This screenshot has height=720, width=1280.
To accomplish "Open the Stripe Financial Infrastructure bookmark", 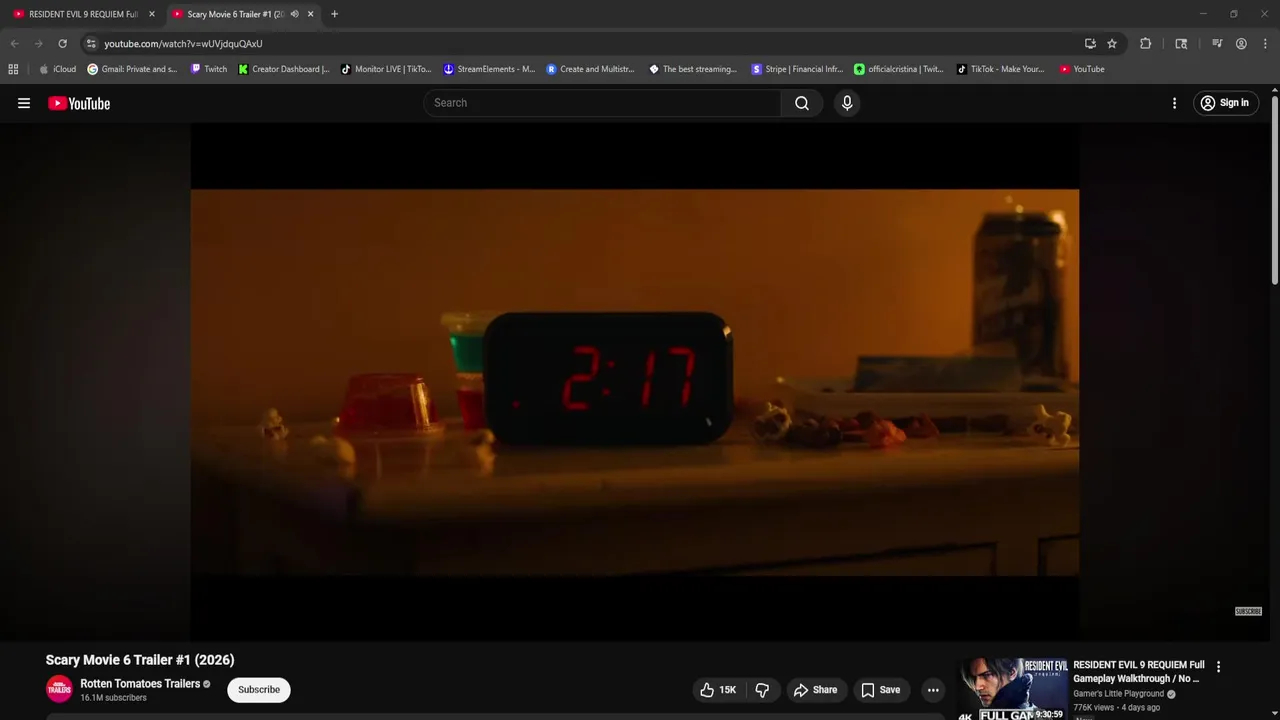I will pos(797,69).
